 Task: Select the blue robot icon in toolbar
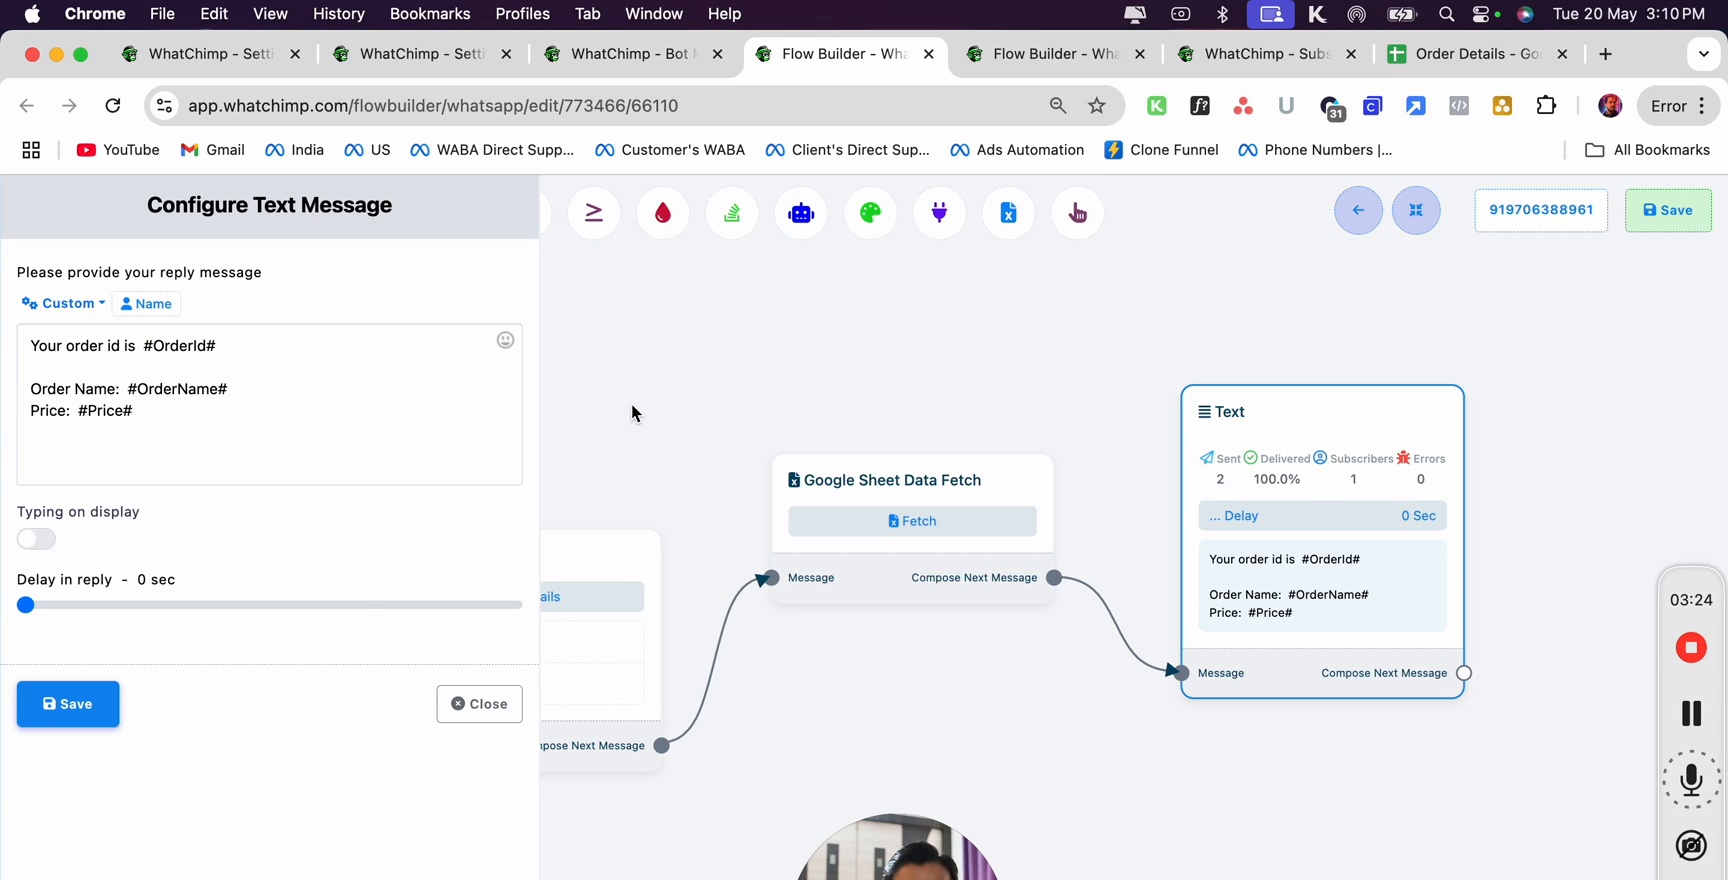pyautogui.click(x=801, y=213)
